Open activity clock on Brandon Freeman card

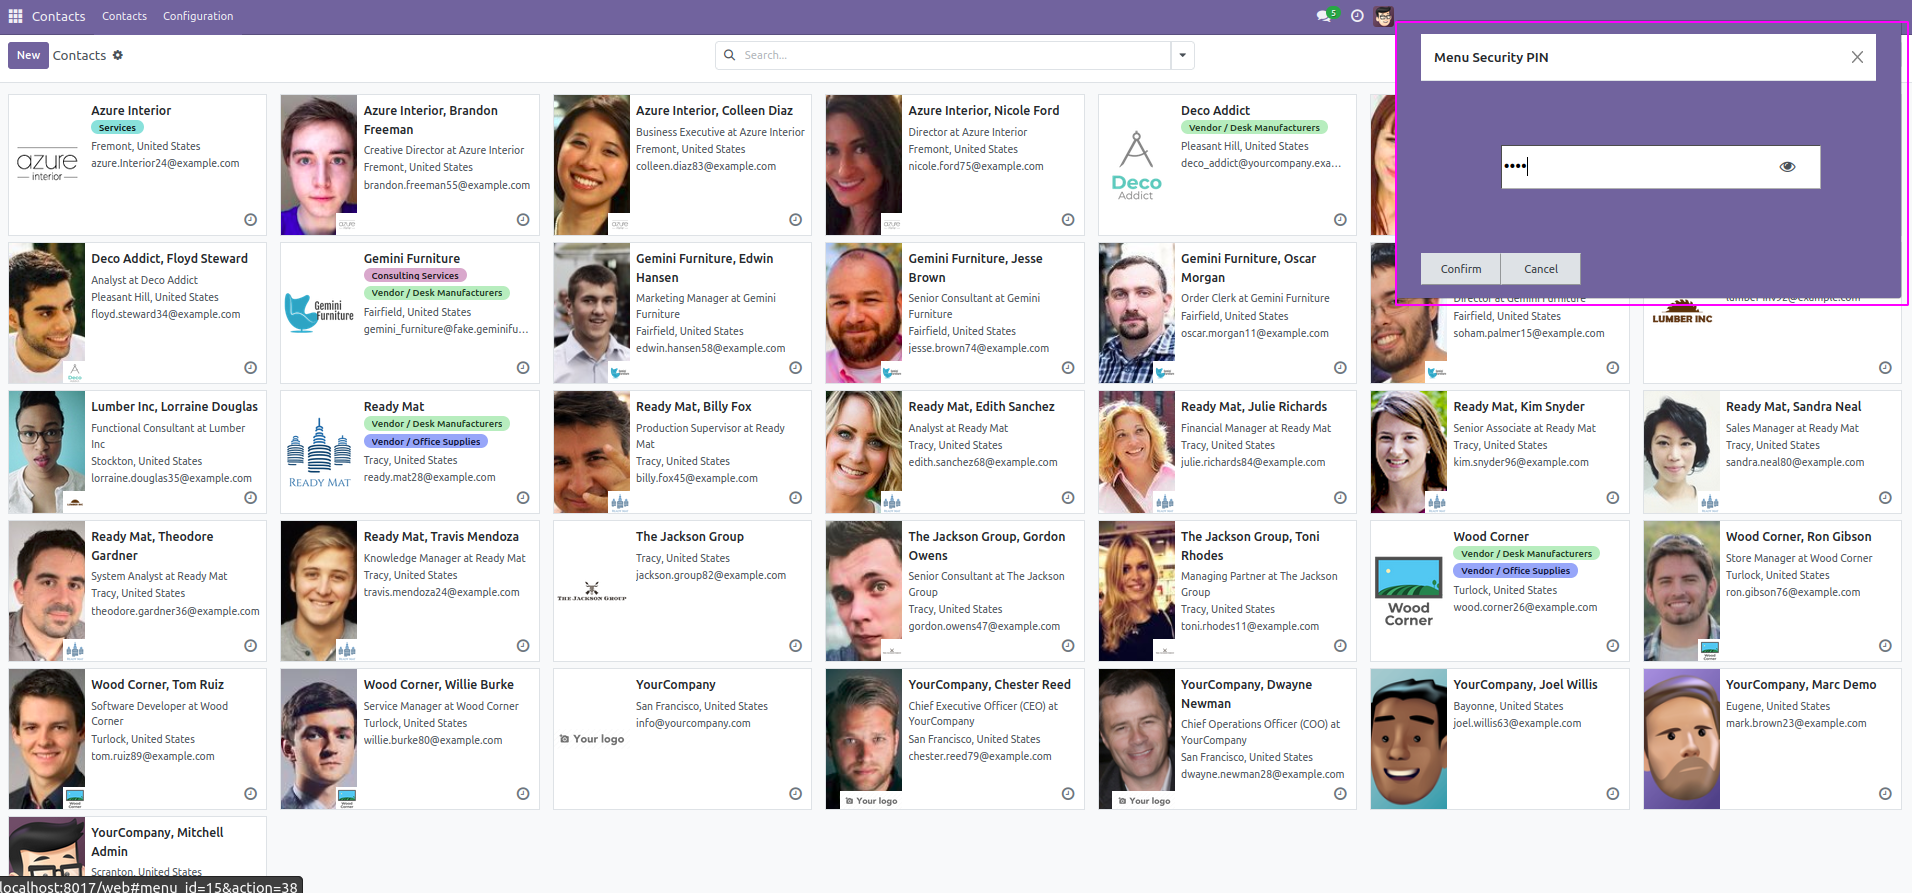[x=523, y=220]
